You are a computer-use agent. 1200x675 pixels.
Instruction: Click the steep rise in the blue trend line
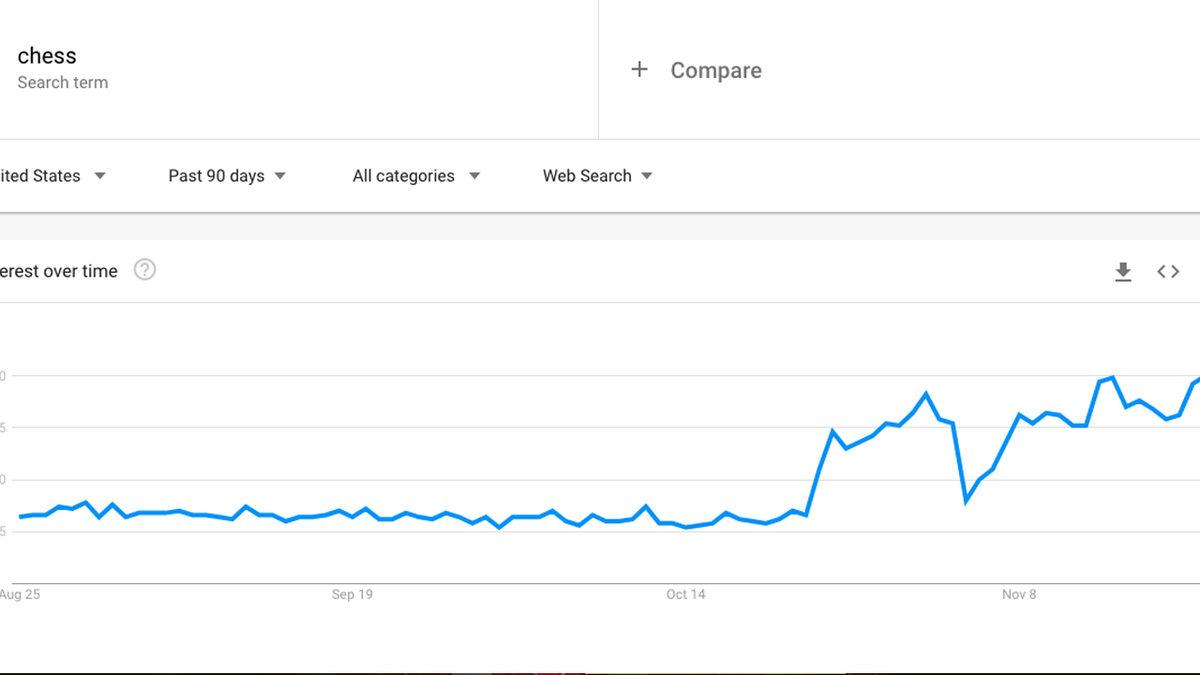[x=820, y=470]
